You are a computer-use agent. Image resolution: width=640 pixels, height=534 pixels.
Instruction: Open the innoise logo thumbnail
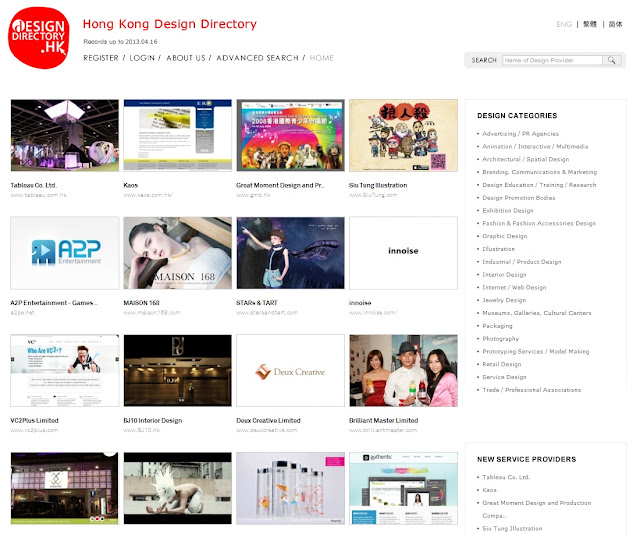point(403,253)
